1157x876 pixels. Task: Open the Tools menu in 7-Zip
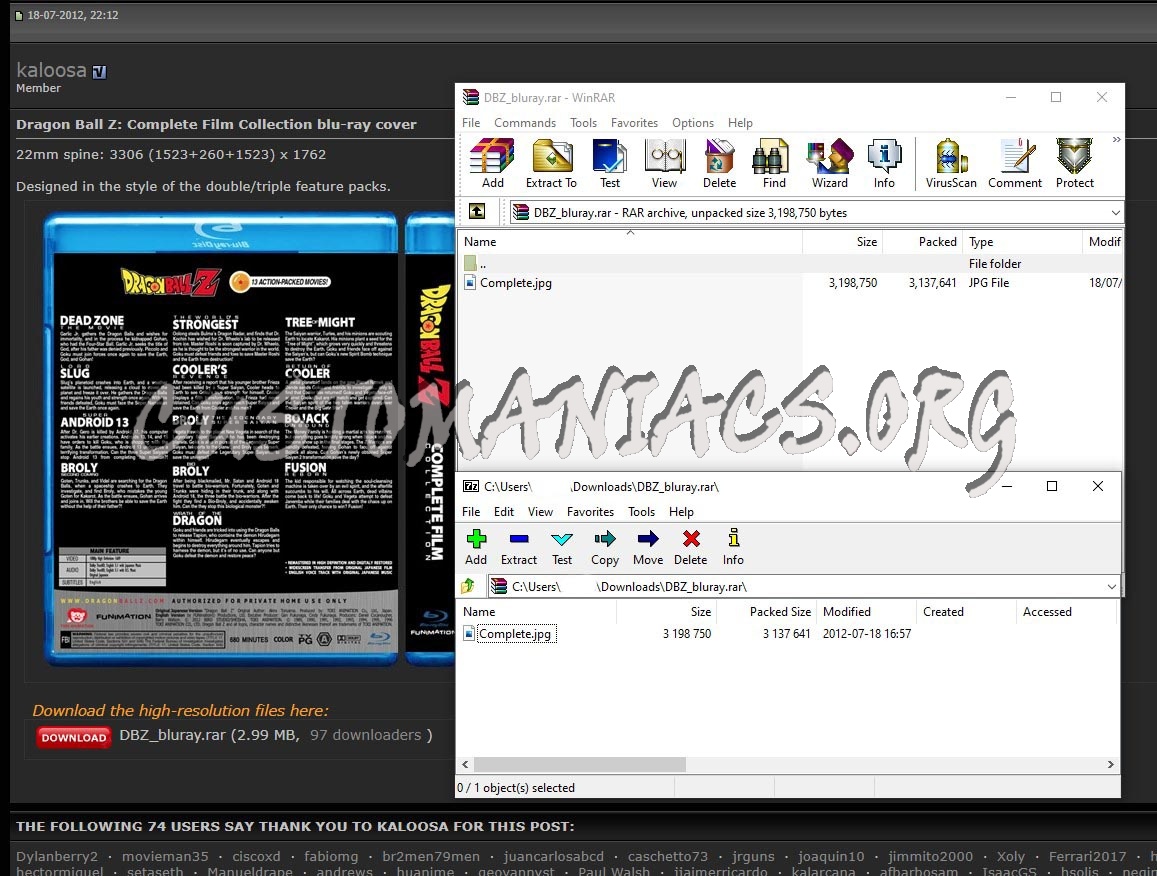[x=641, y=511]
